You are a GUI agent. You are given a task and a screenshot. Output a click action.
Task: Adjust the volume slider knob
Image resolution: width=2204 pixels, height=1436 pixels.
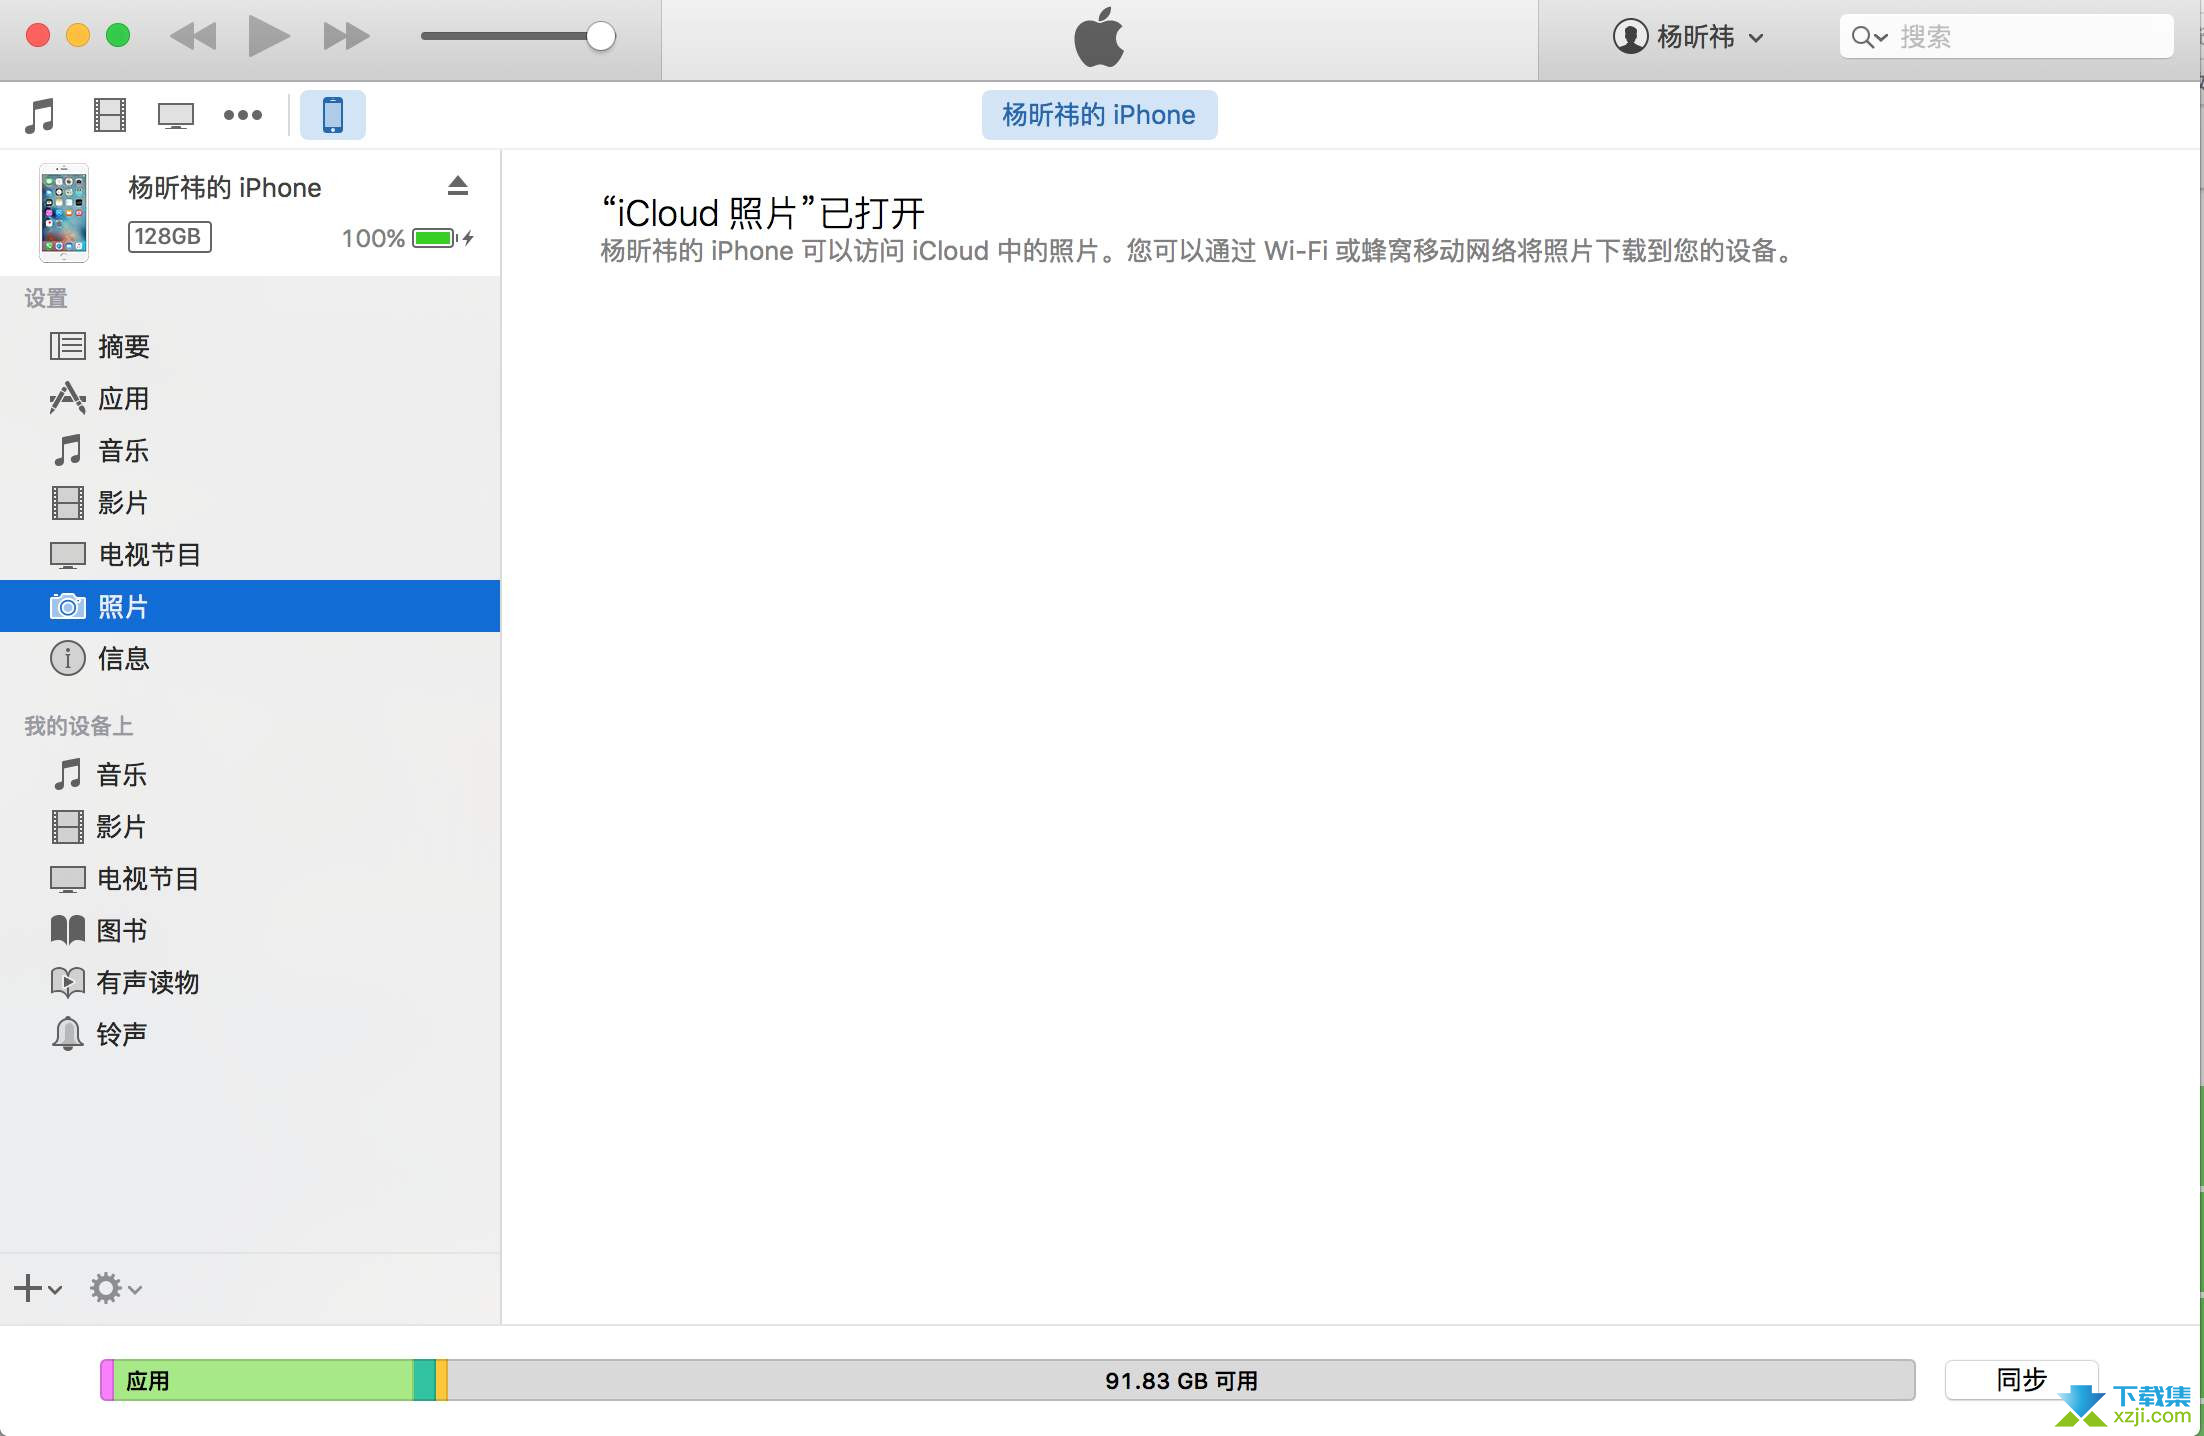click(x=600, y=37)
